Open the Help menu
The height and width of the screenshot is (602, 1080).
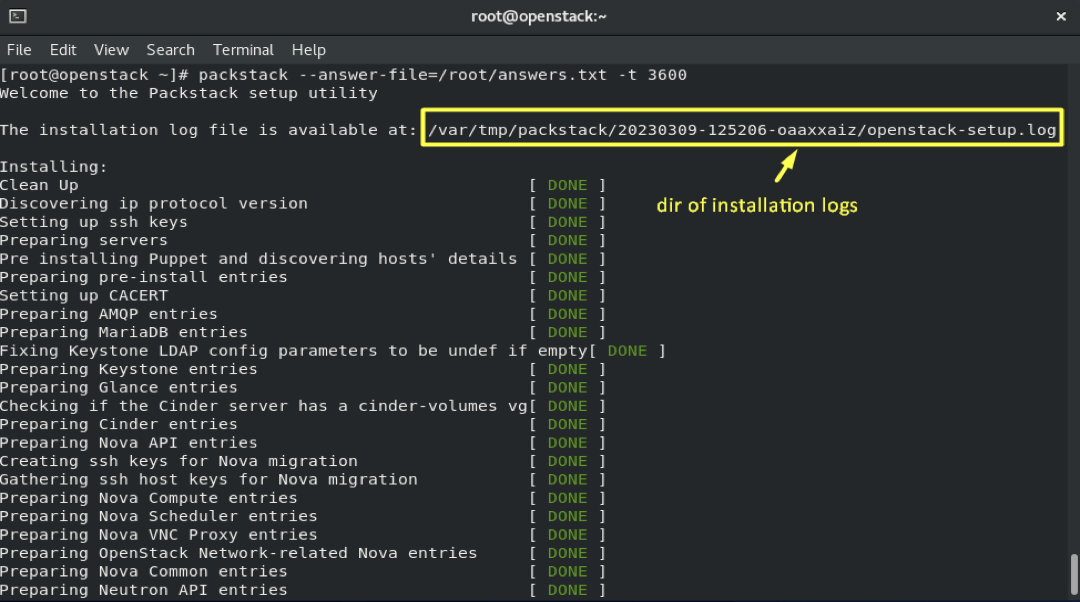point(309,50)
